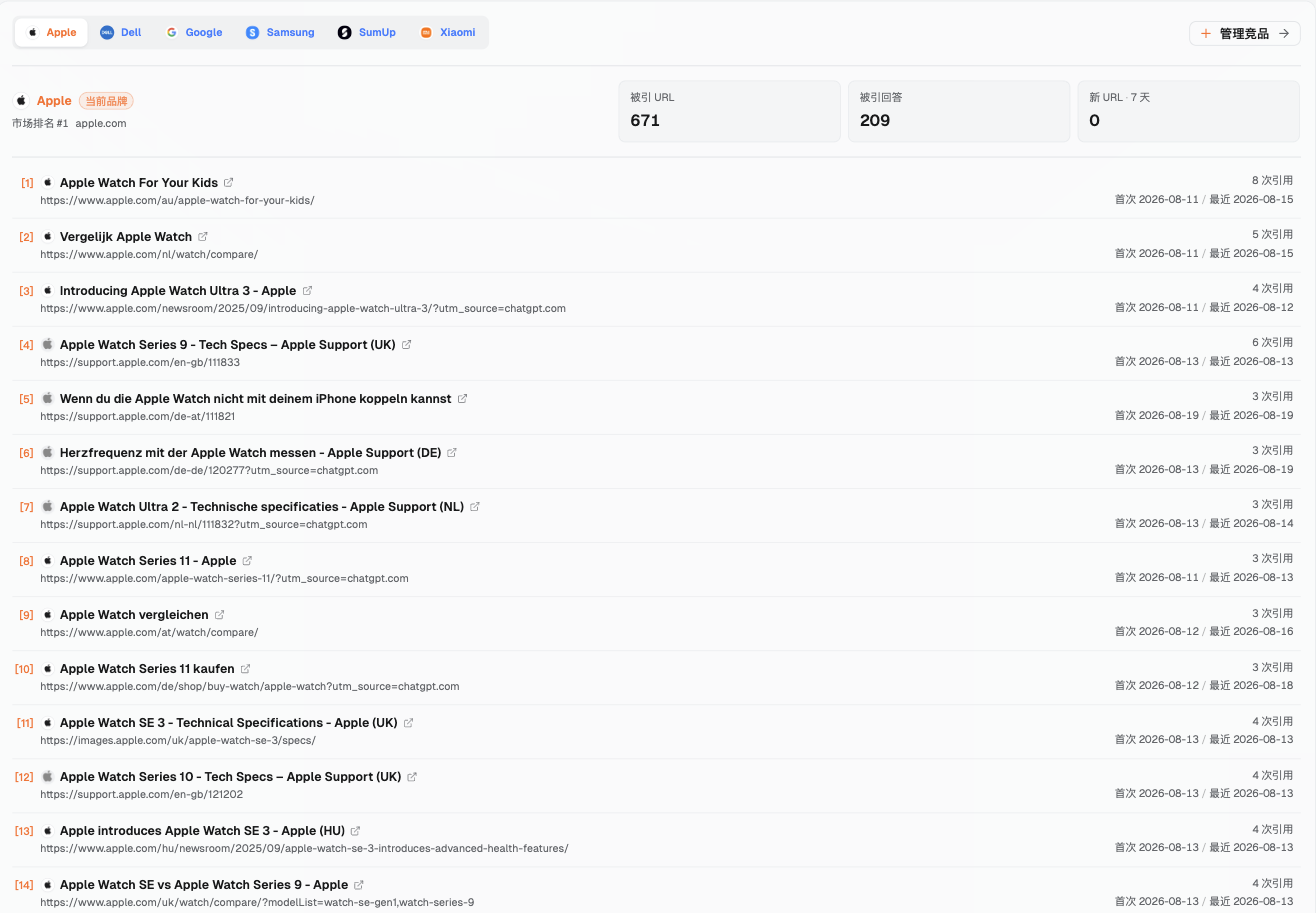The image size is (1316, 913).
Task: Switch to the Samsung brand tab
Action: pyautogui.click(x=280, y=32)
